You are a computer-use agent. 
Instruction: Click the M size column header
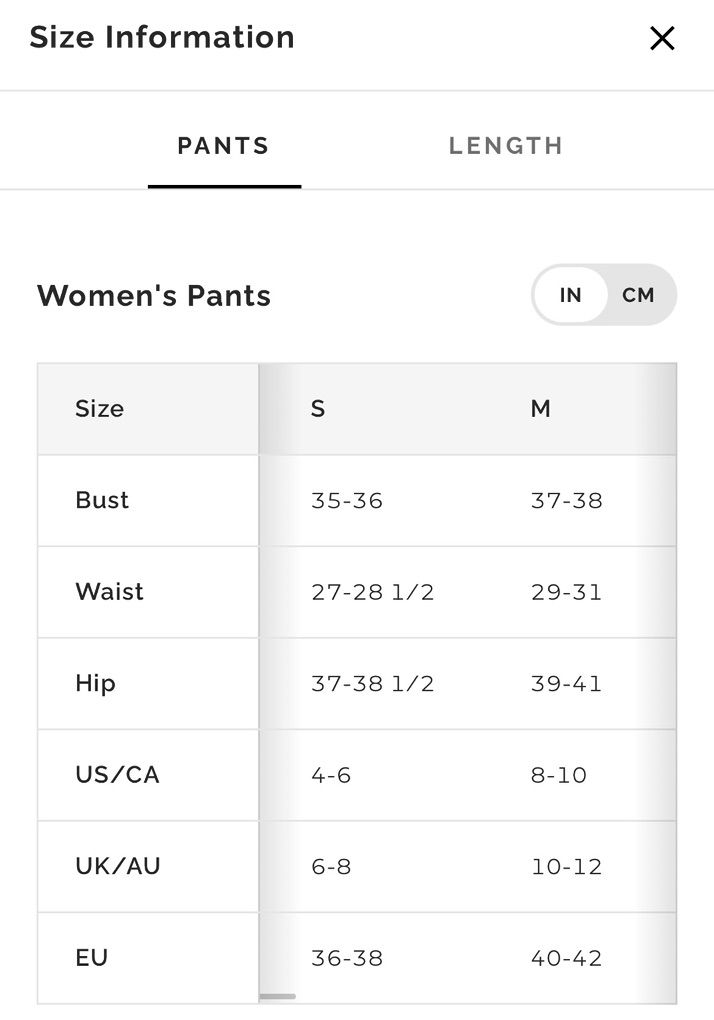tap(540, 409)
